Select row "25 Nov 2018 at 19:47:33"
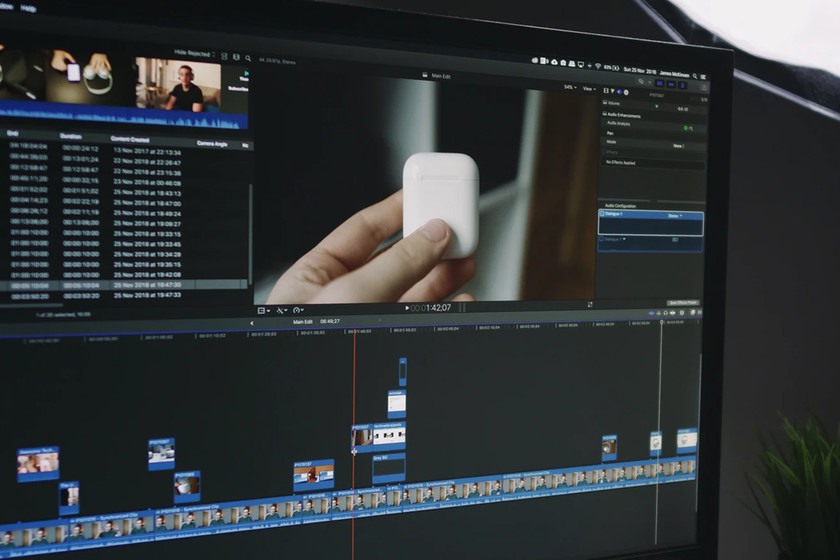The height and width of the screenshot is (560, 840). pos(124,295)
